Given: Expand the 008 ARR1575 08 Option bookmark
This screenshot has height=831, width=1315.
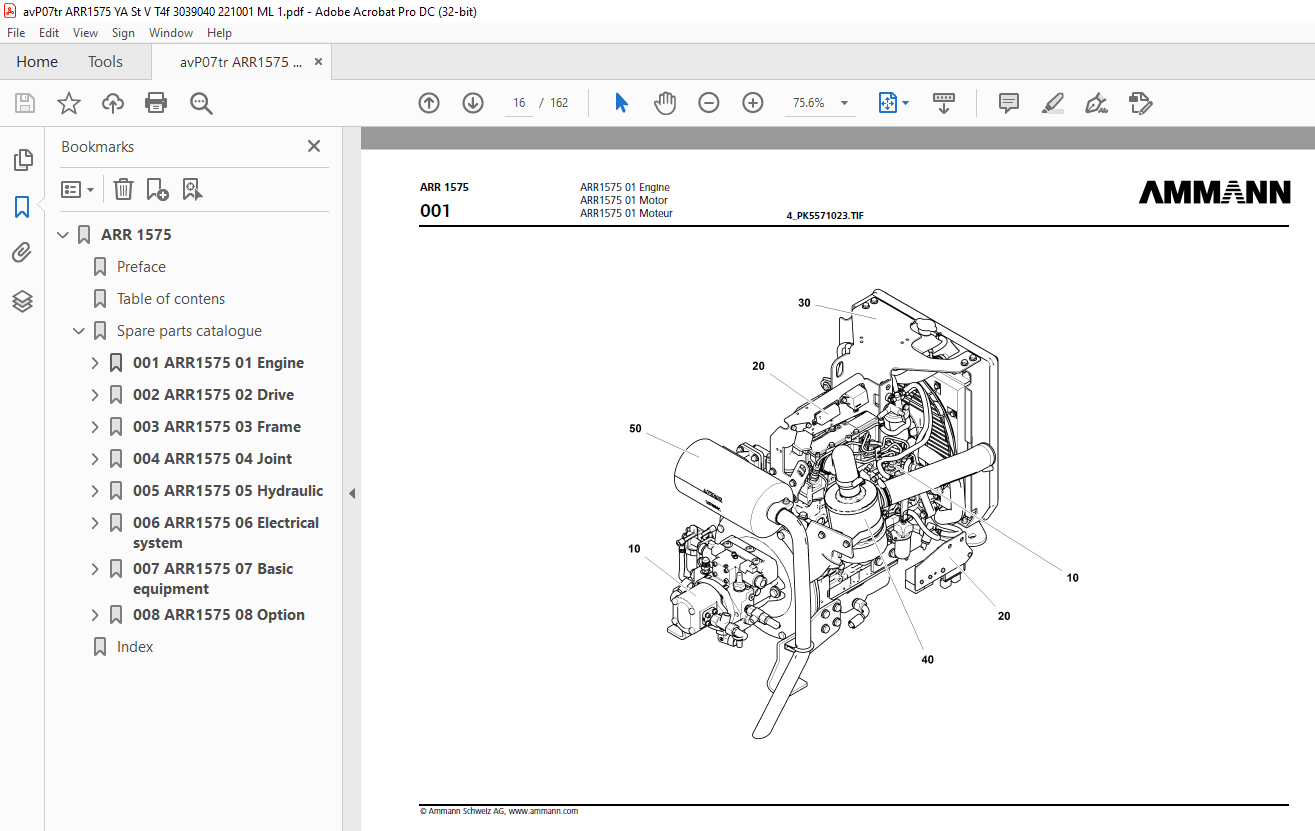Looking at the screenshot, I should point(95,615).
